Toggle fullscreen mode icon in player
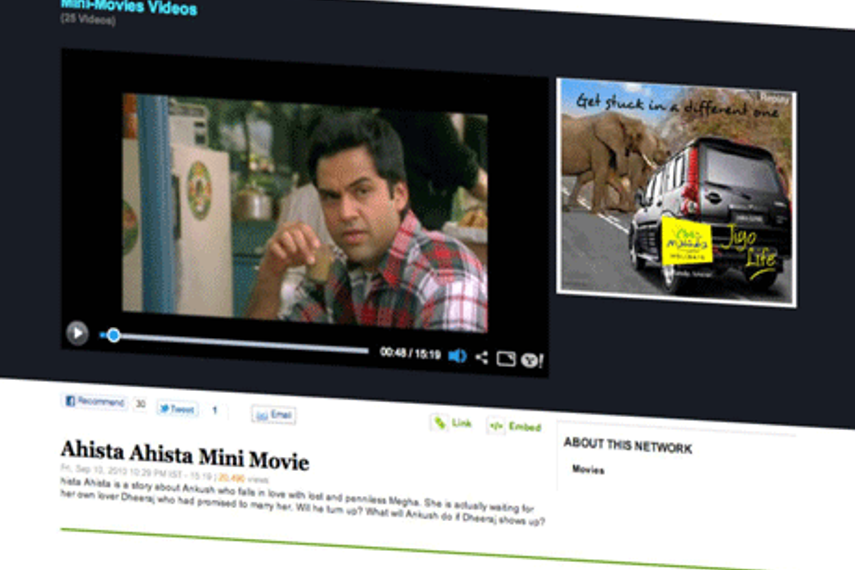The height and width of the screenshot is (570, 855). (x=506, y=359)
